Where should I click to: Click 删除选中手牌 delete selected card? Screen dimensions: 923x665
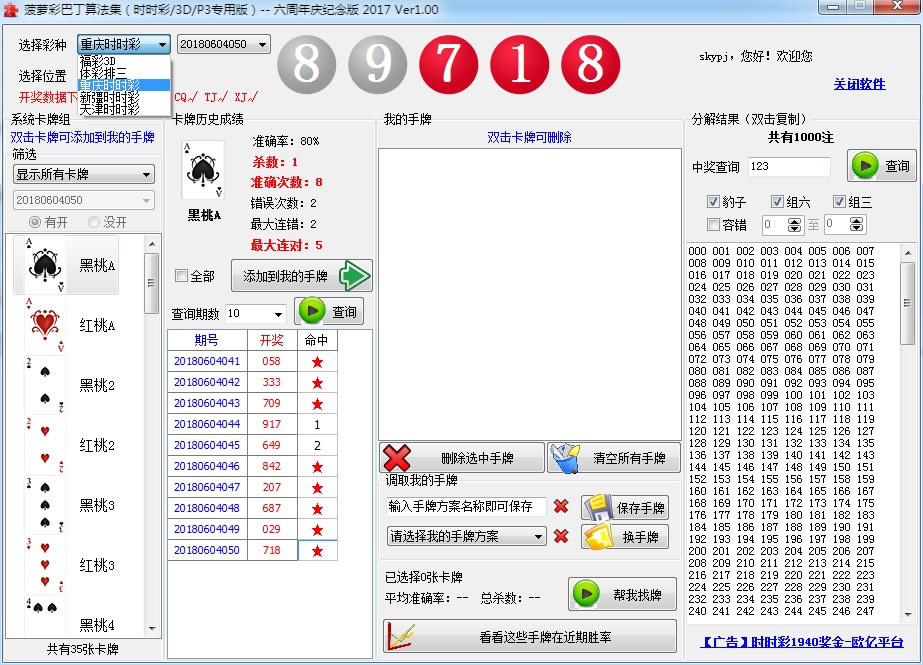point(461,458)
